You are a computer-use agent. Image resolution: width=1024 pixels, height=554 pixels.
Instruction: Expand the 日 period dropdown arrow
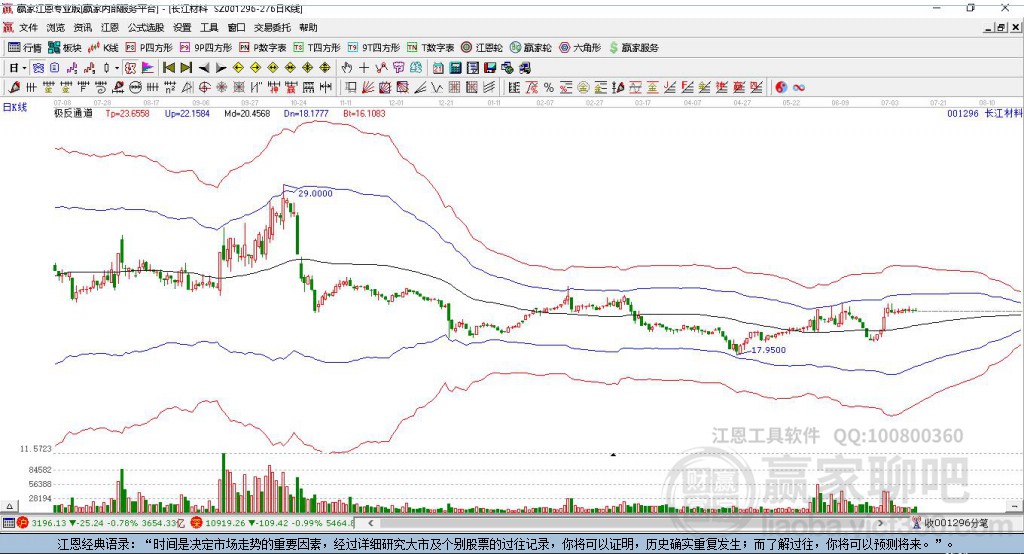pos(24,68)
